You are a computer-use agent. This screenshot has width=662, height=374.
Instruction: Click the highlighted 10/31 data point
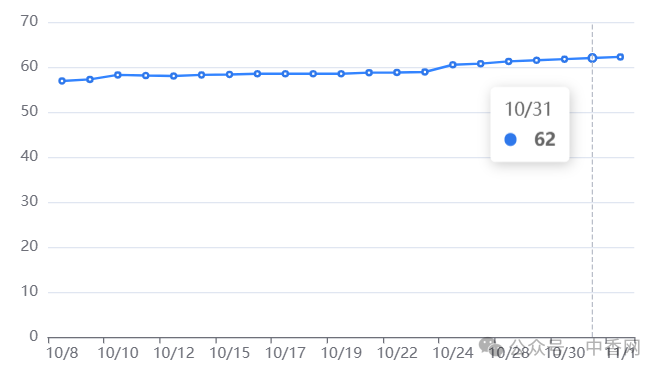coord(592,58)
